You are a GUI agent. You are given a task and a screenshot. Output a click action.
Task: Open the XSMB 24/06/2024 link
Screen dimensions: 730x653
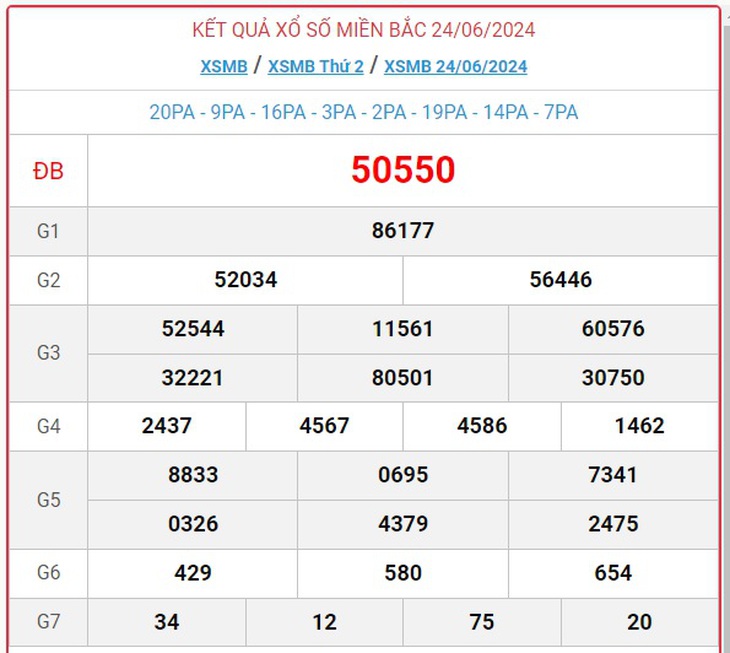click(455, 67)
